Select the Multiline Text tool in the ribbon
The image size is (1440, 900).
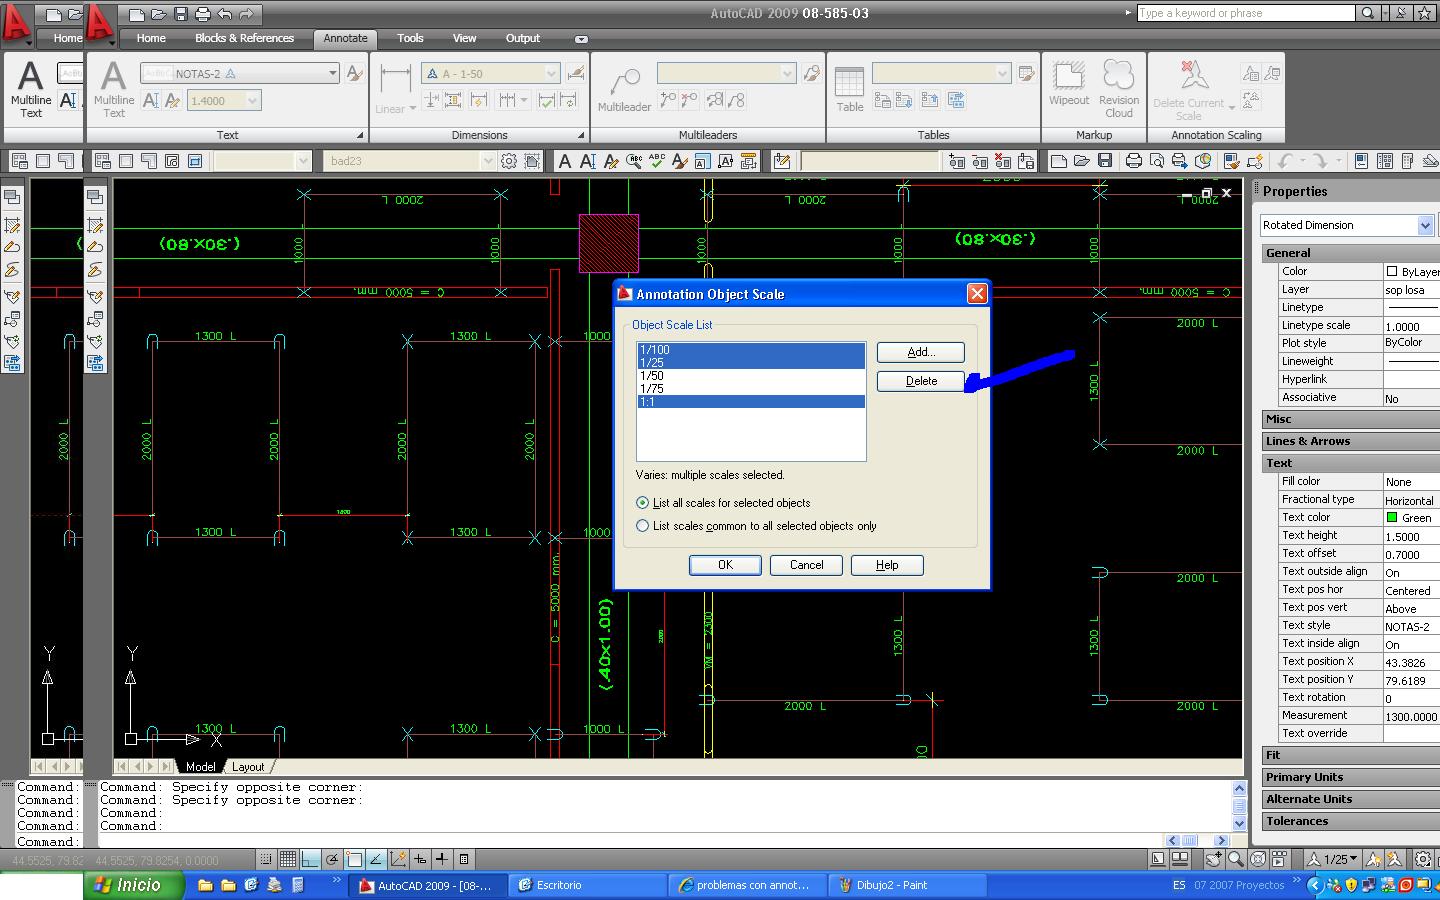coord(114,89)
